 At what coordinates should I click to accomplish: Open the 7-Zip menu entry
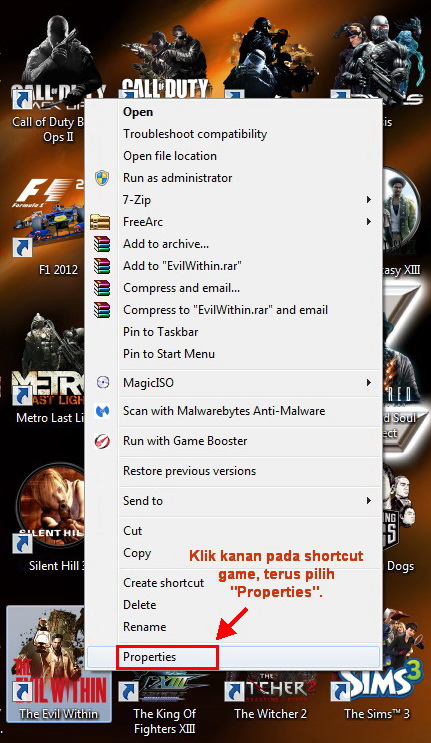point(233,199)
